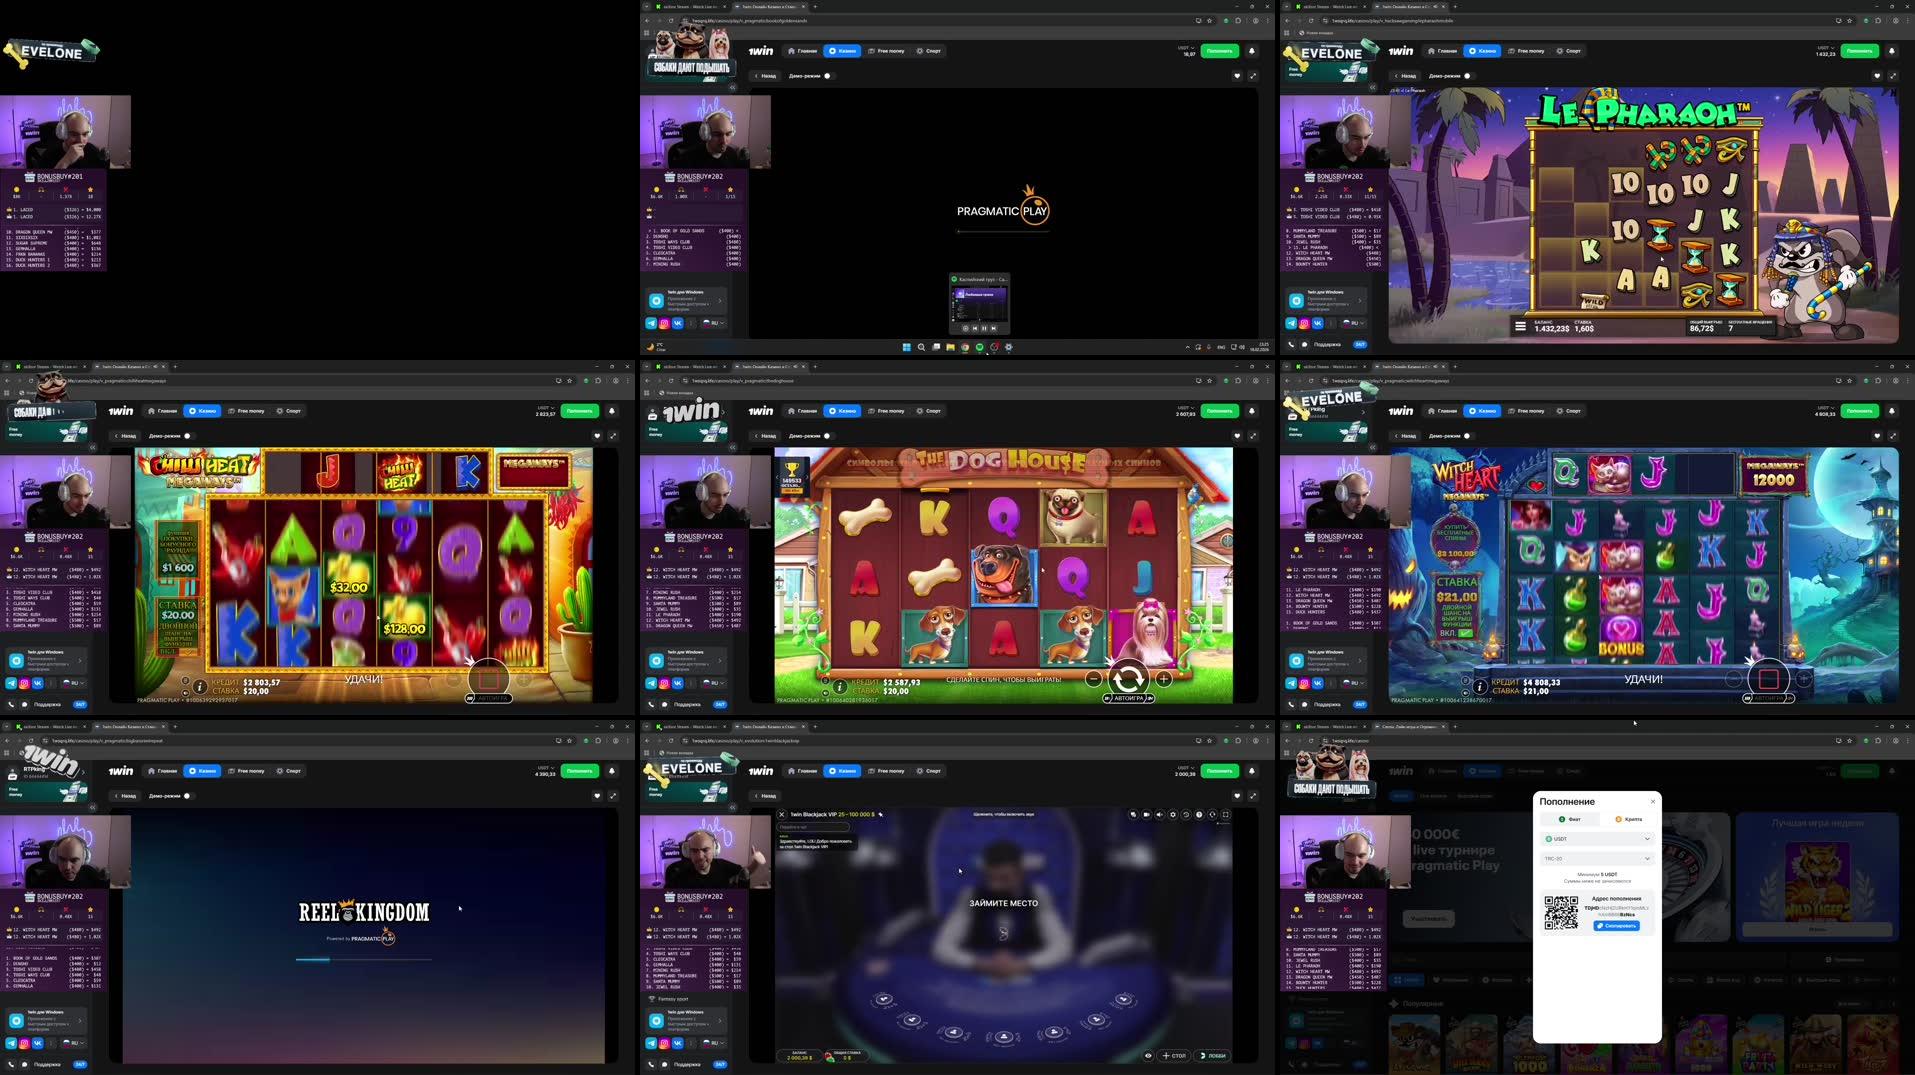Click the Instagram icon in the sidebar
The width and height of the screenshot is (1915, 1075).
pyautogui.click(x=665, y=684)
